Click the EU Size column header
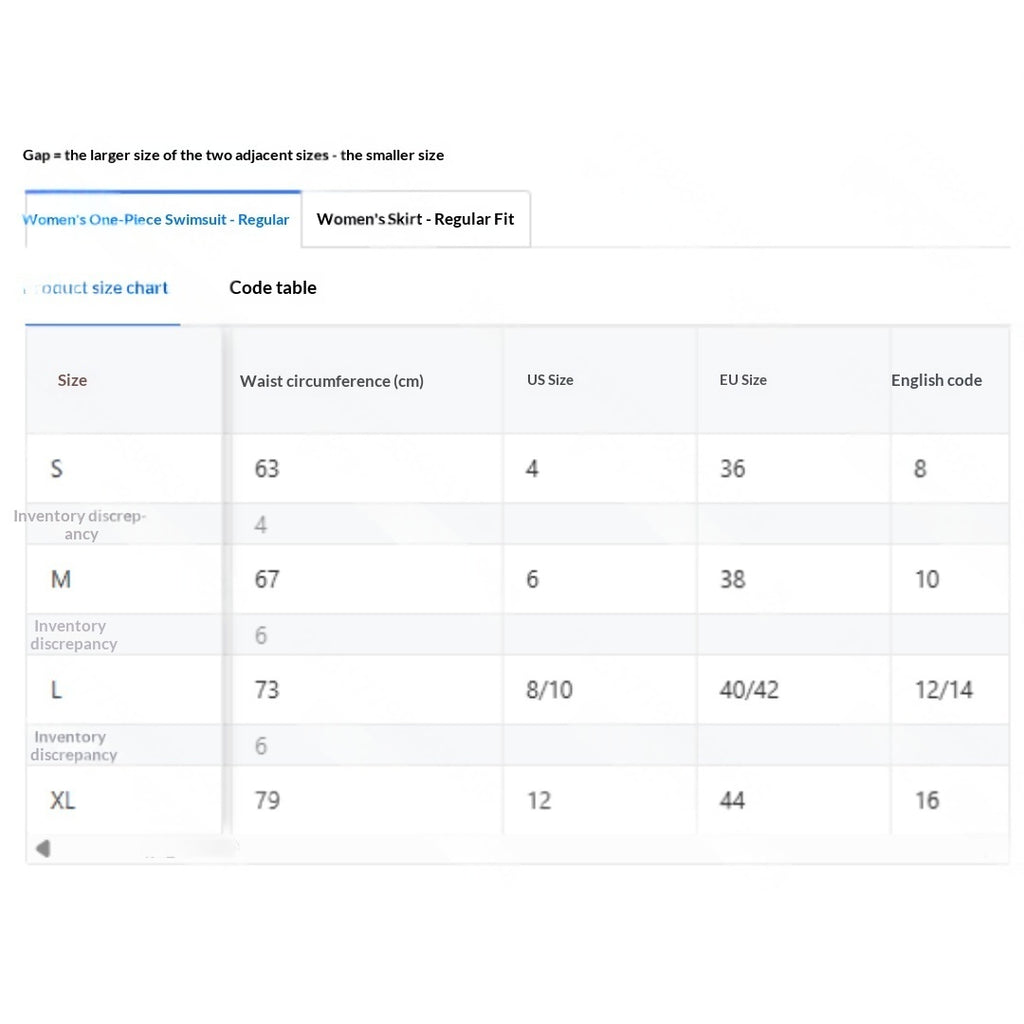The height and width of the screenshot is (1024, 1024). (743, 380)
